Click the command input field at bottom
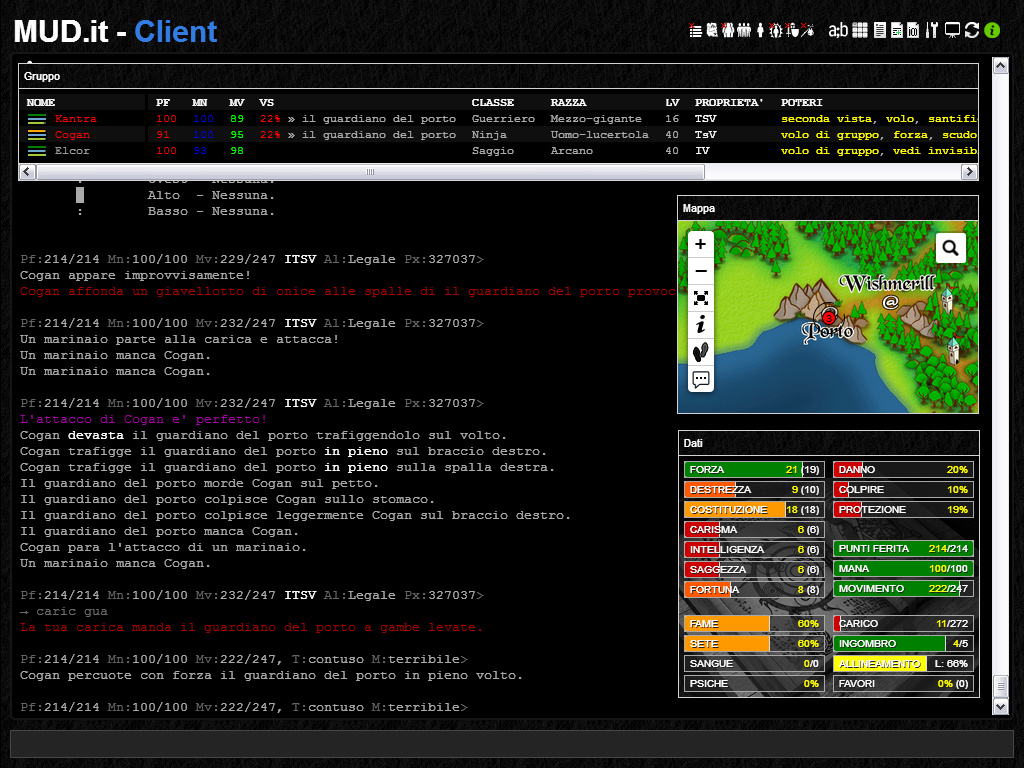 click(x=511, y=744)
